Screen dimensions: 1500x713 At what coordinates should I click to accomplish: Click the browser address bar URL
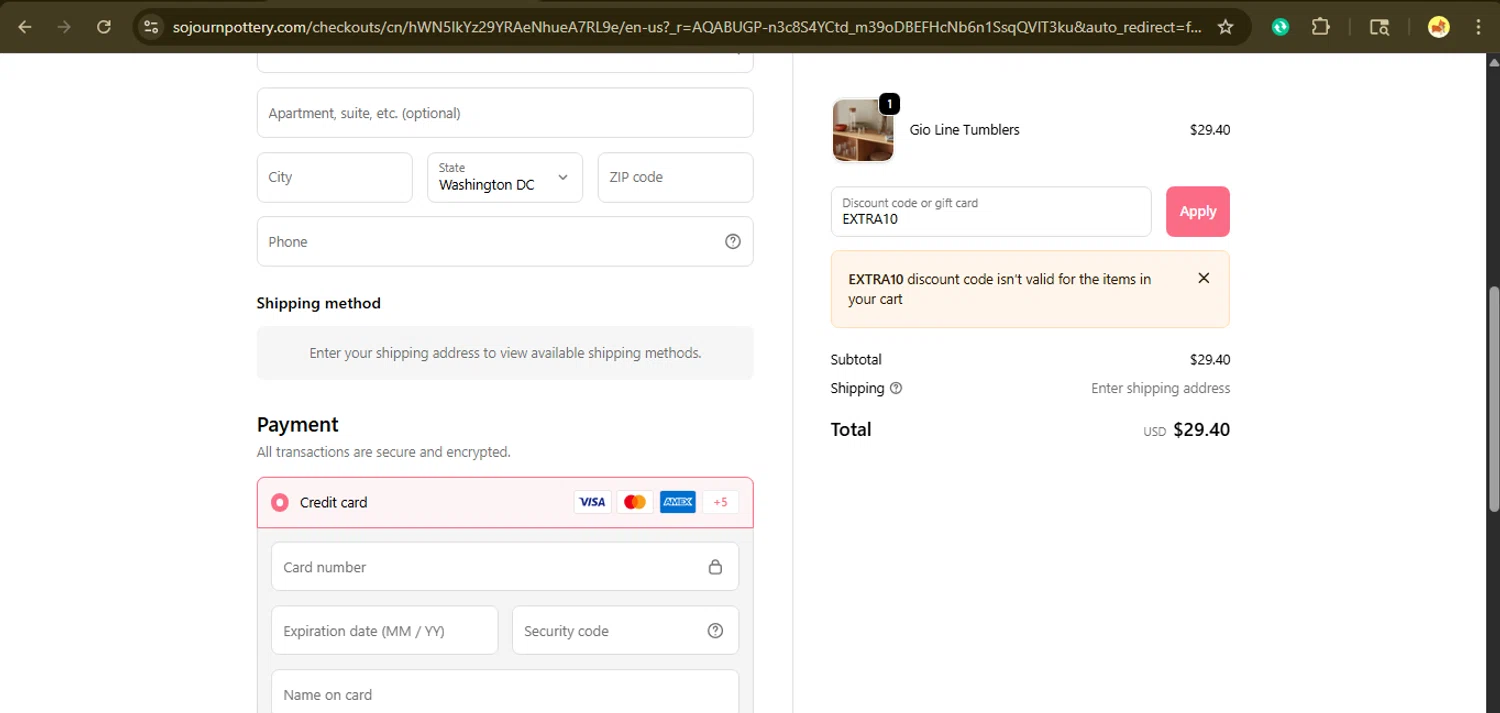click(x=687, y=27)
